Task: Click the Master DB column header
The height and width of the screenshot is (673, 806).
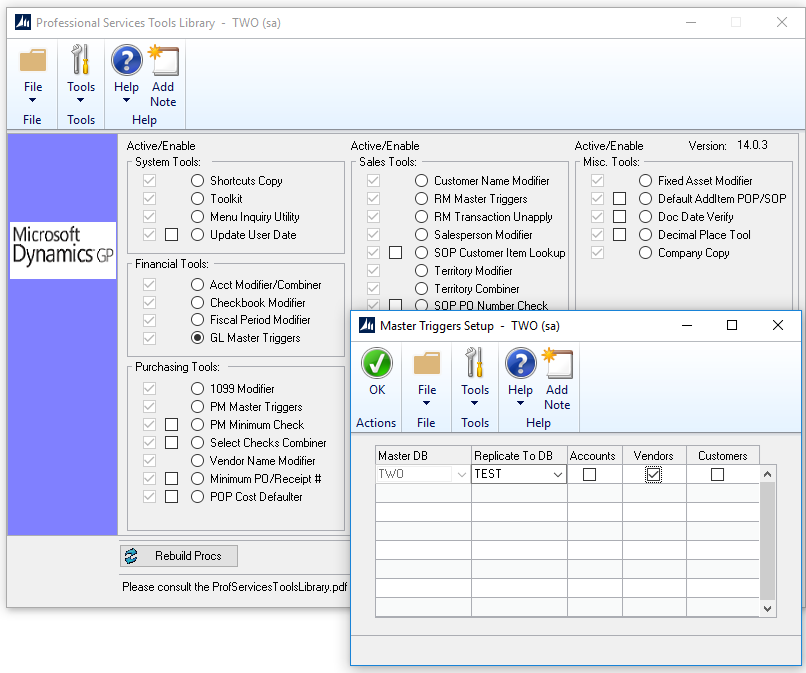Action: tap(423, 456)
